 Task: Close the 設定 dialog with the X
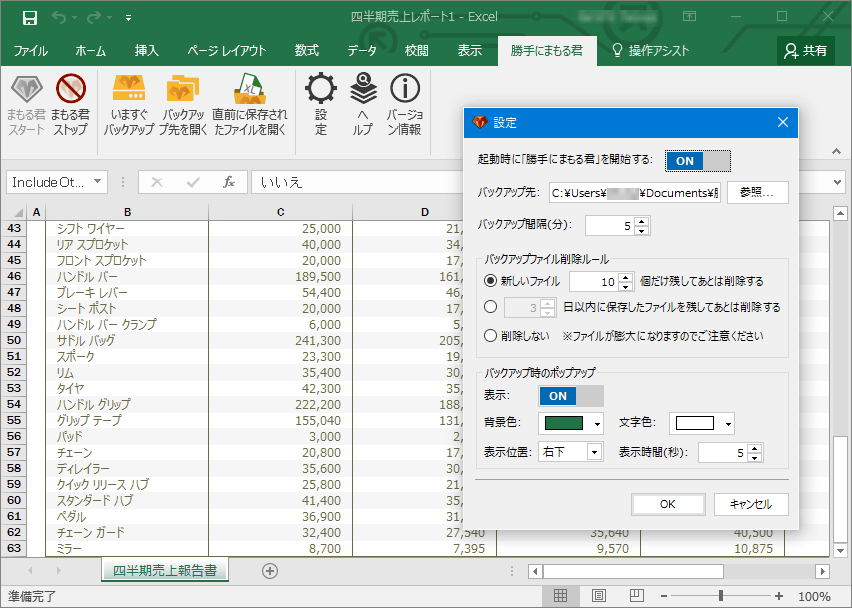click(x=782, y=122)
